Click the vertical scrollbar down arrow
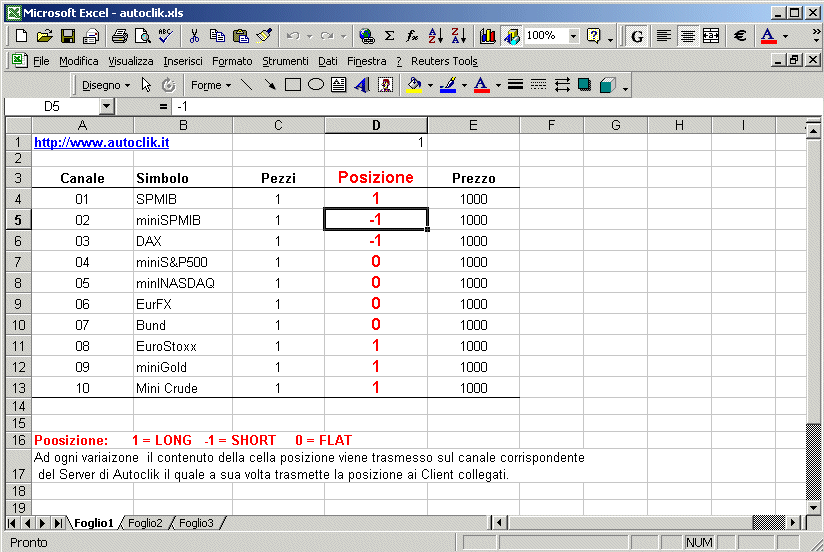Screen dimensions: 824x552 pyautogui.click(x=813, y=508)
